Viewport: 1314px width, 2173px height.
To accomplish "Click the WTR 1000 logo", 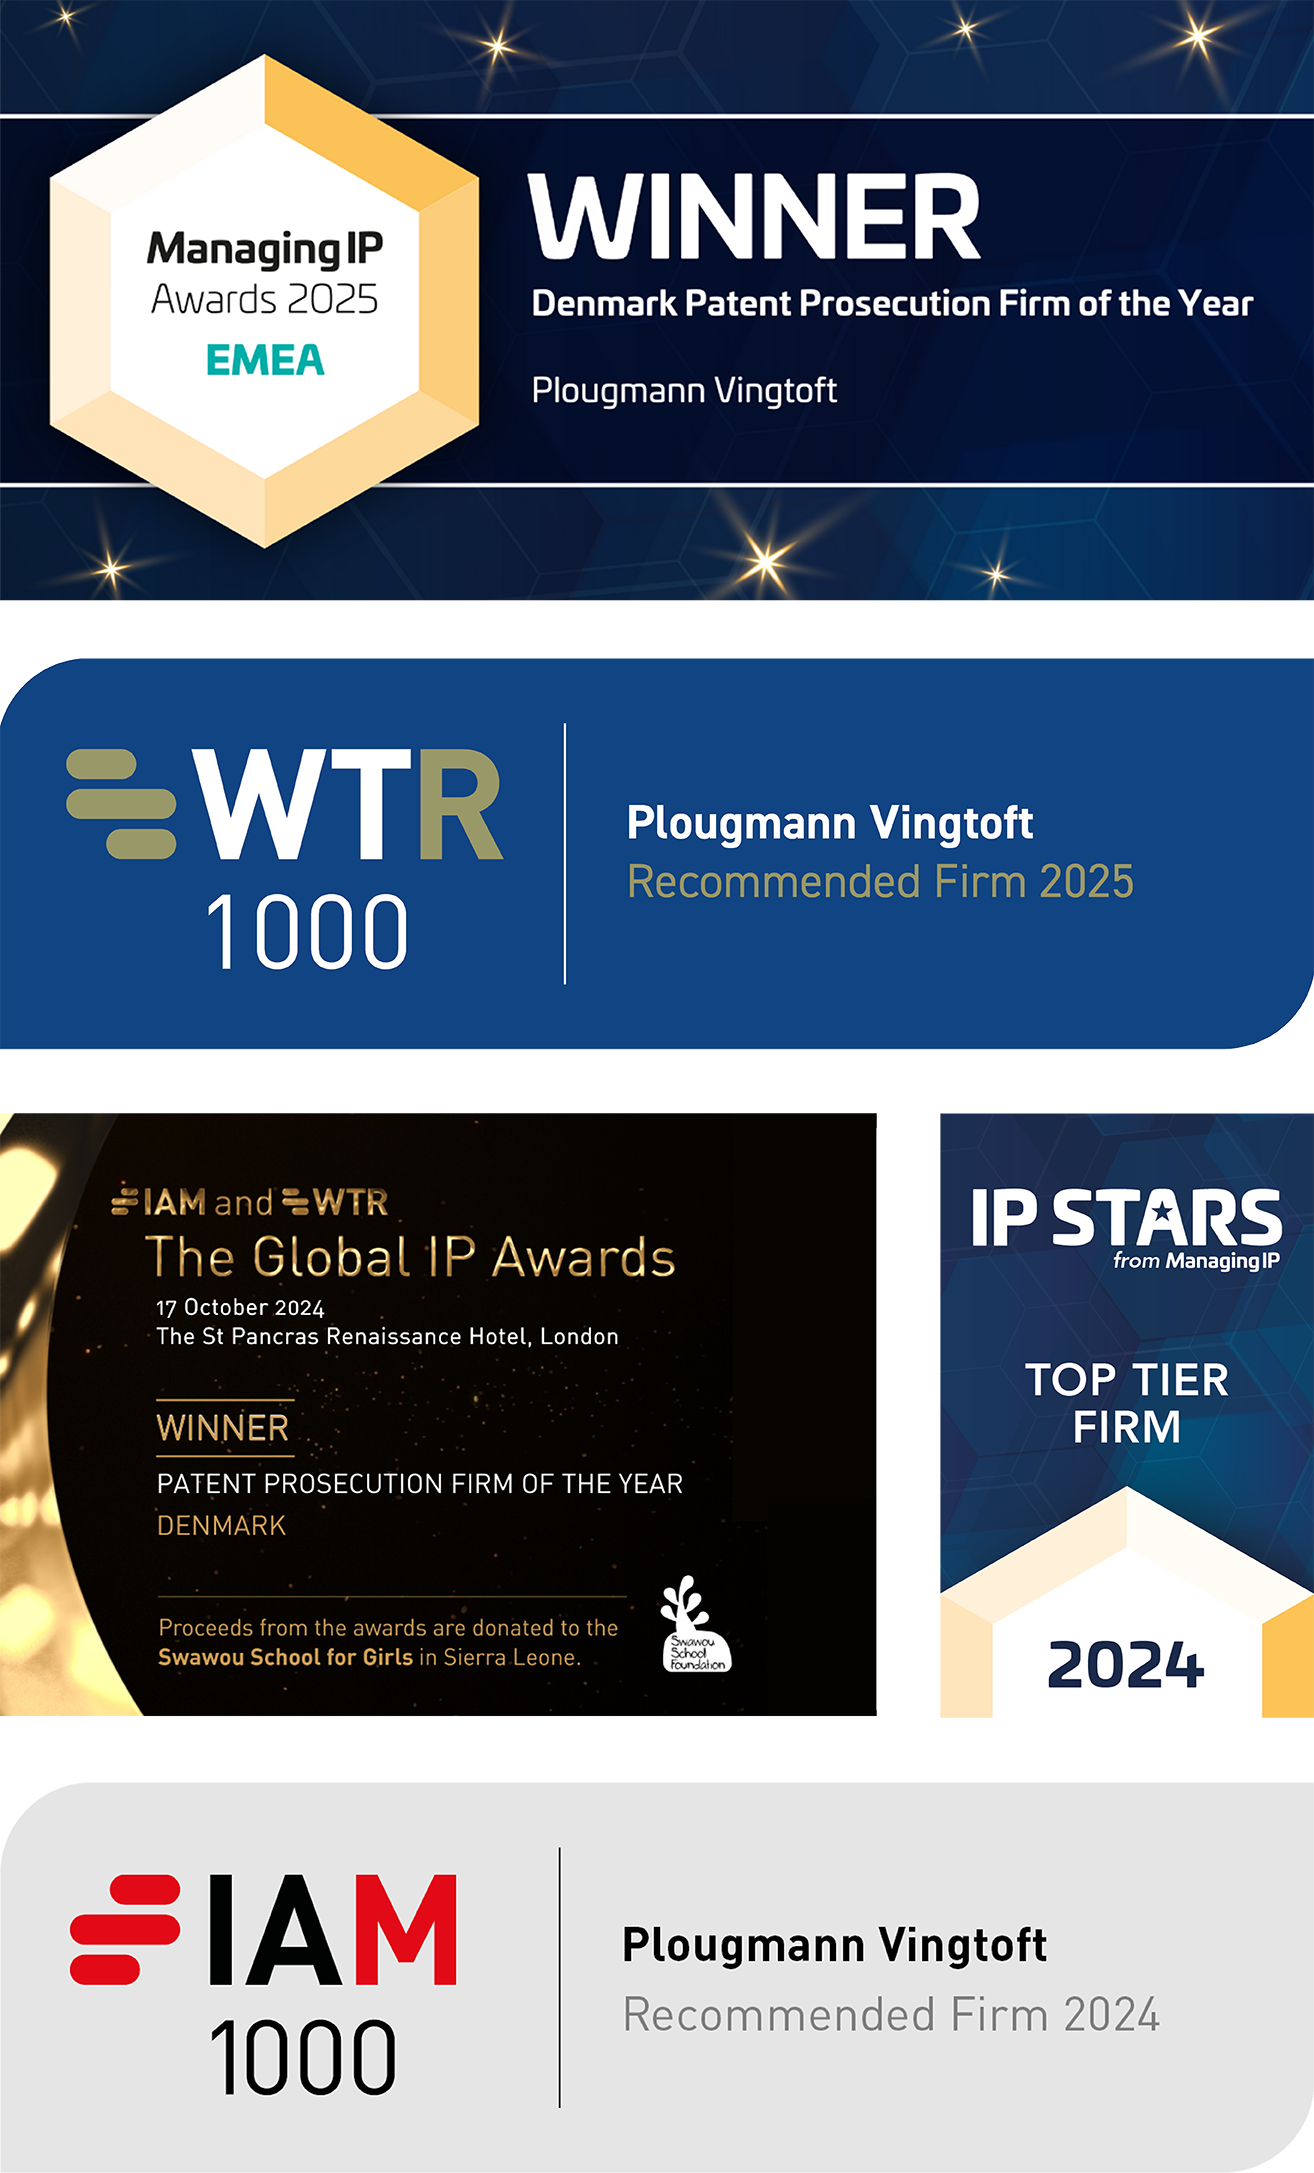I will click(285, 860).
